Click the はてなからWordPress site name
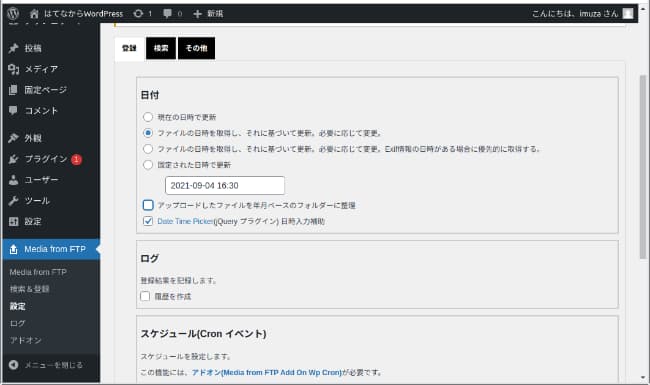Image resolution: width=650 pixels, height=385 pixels. (83, 14)
